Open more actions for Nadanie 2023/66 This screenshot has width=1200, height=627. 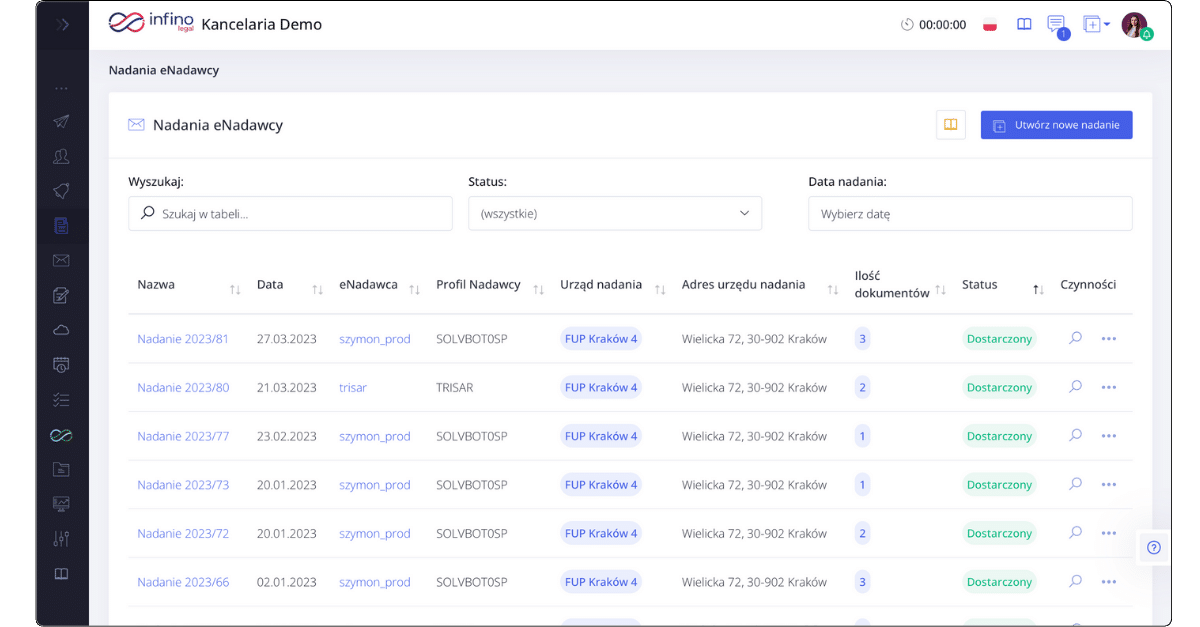pyautogui.click(x=1108, y=582)
